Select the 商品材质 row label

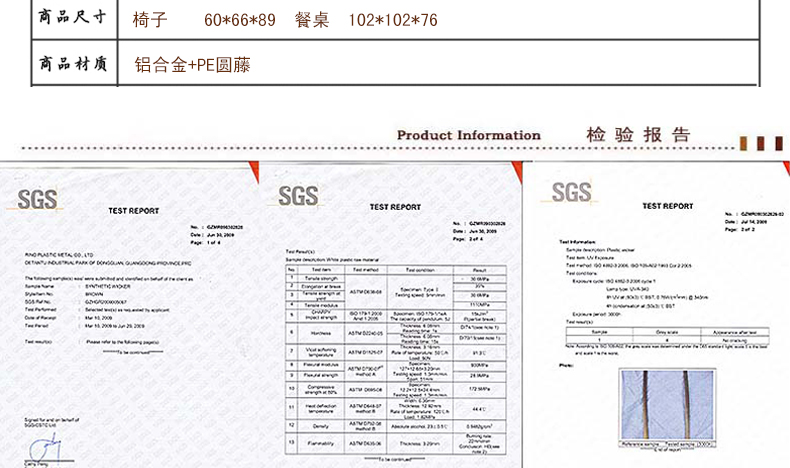[x=72, y=65]
